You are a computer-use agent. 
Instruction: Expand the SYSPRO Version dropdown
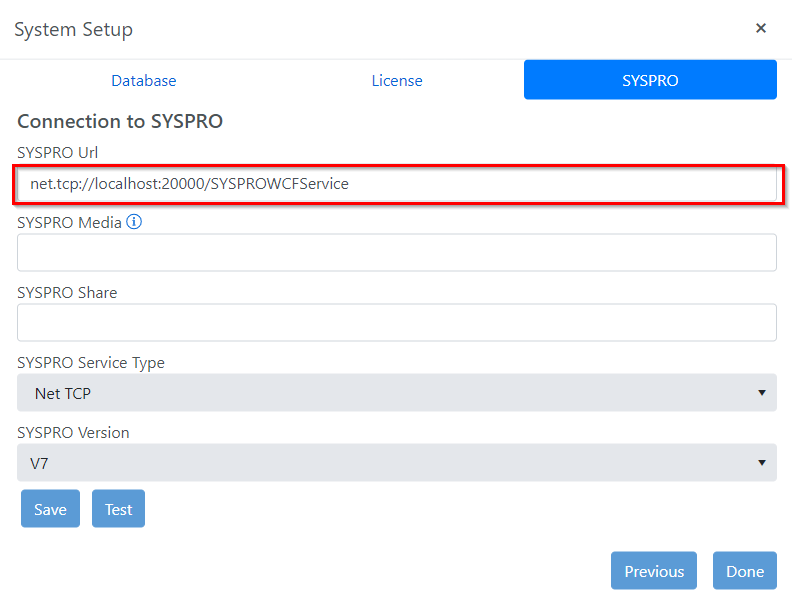pyautogui.click(x=397, y=463)
